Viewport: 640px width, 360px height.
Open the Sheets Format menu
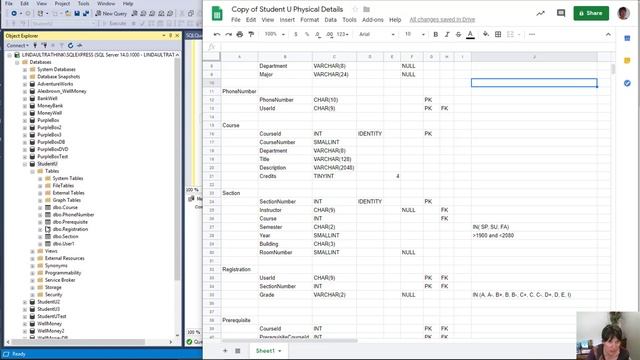tap(309, 20)
